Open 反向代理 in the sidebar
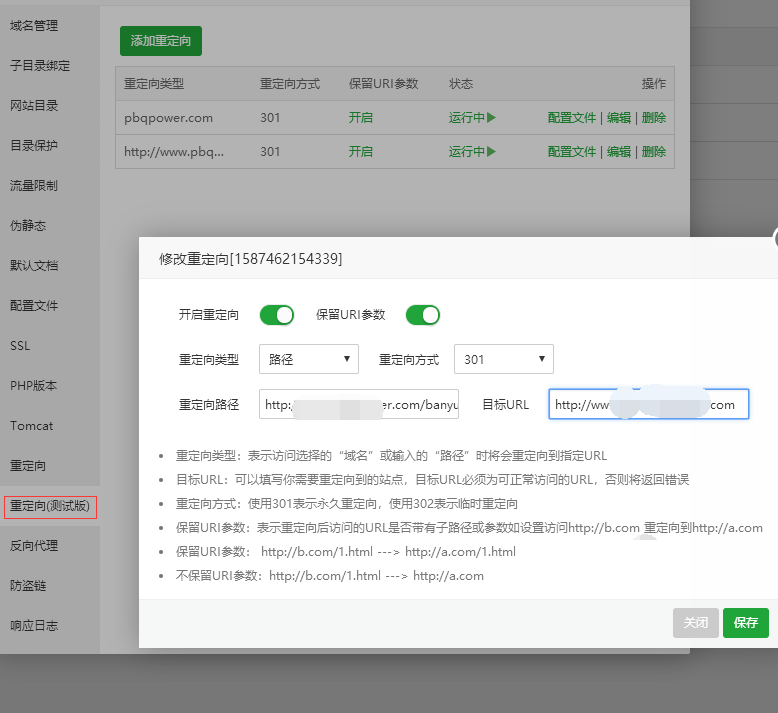This screenshot has height=713, width=778. (34, 546)
